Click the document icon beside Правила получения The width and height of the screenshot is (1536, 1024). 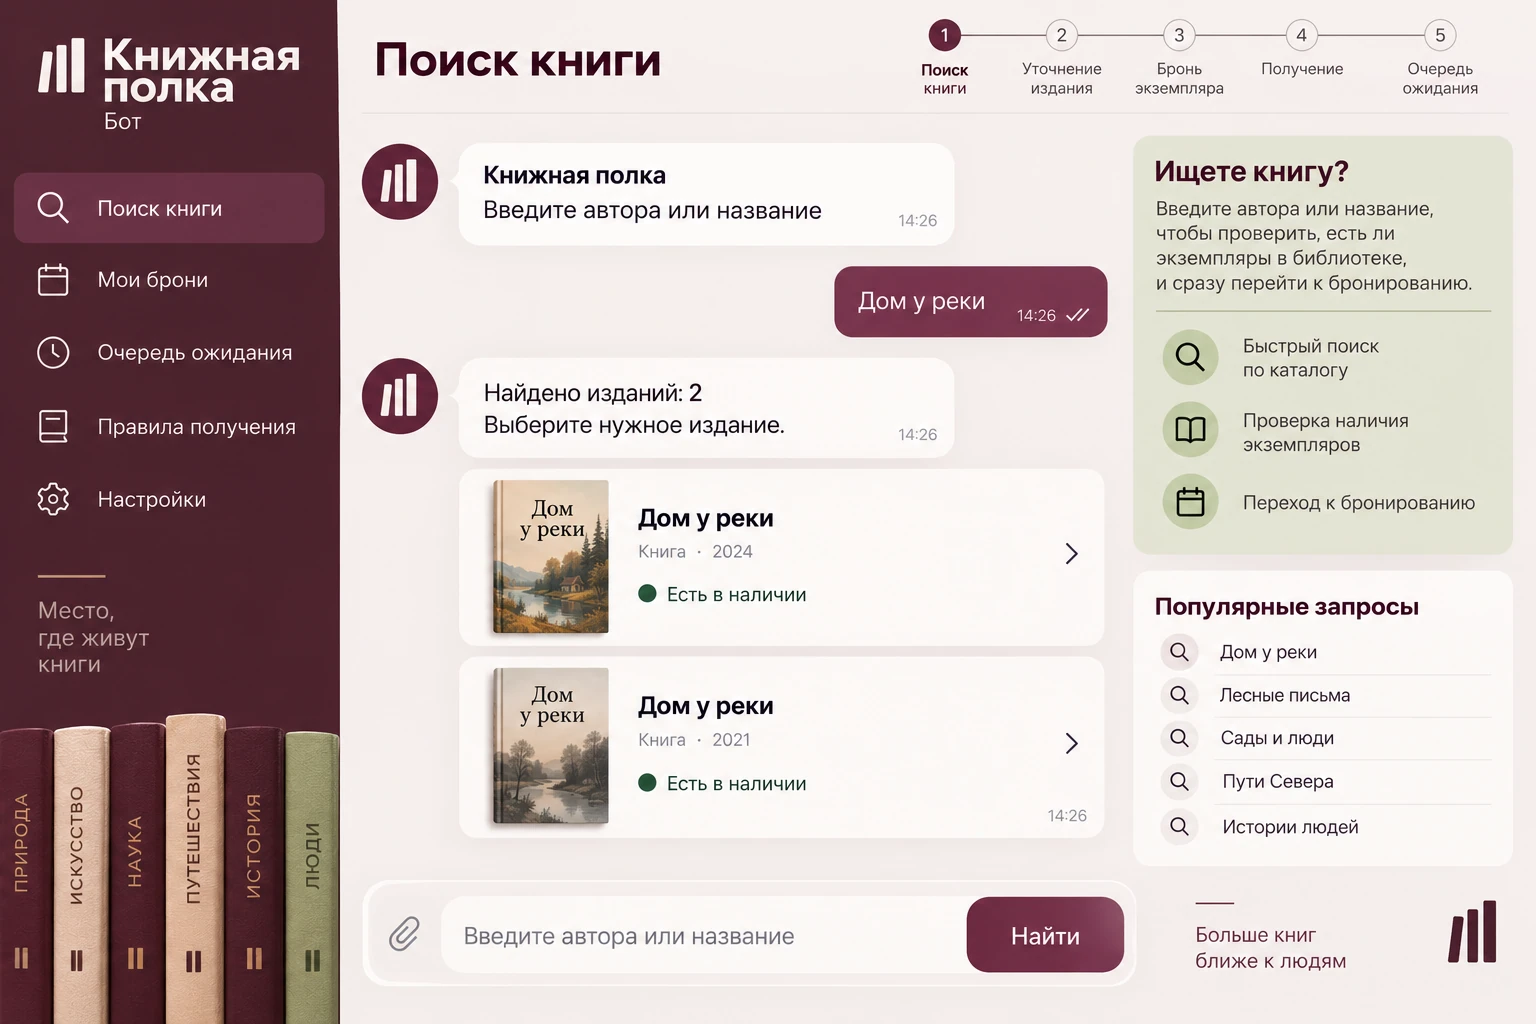(53, 427)
